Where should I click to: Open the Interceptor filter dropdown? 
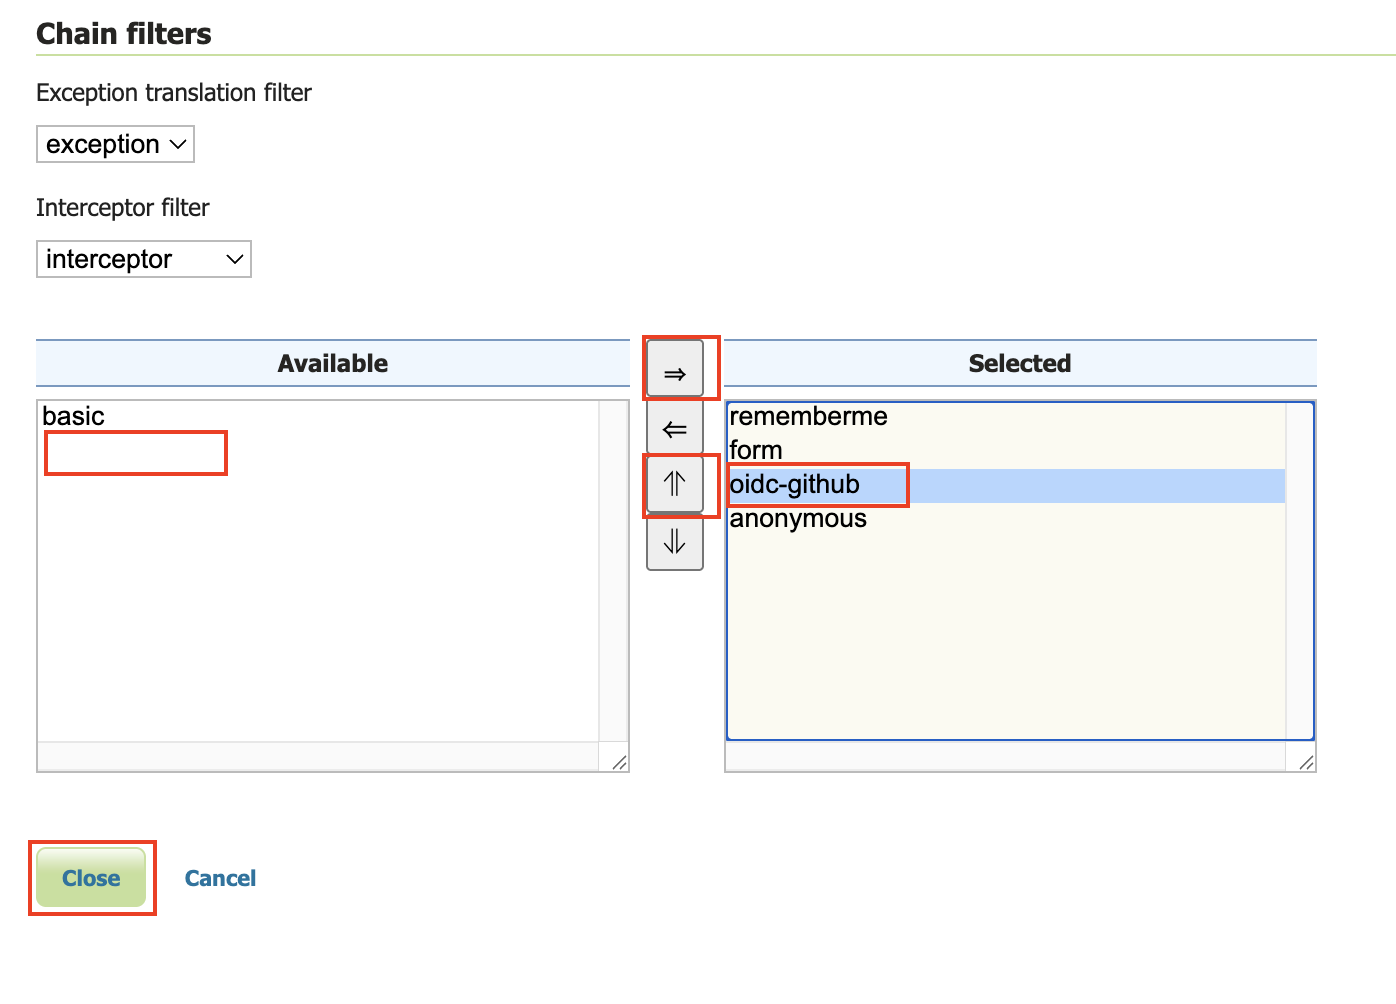click(143, 259)
